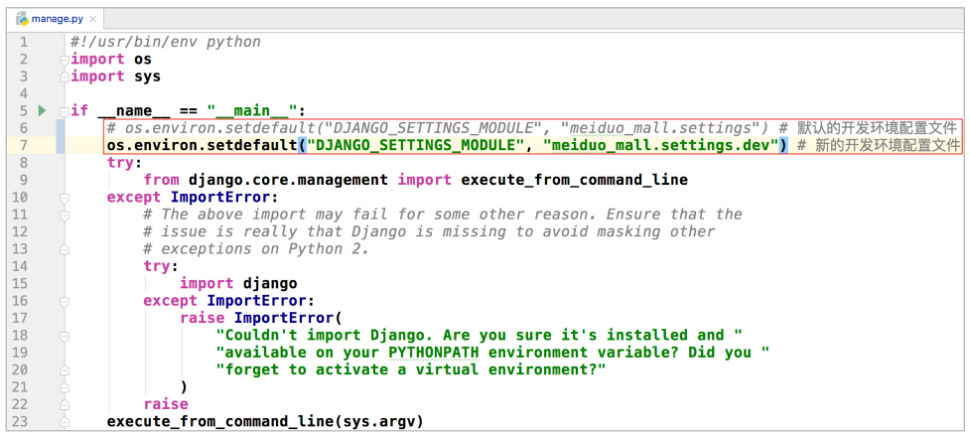
Task: Click line number 1 in the gutter
Action: (x=24, y=42)
